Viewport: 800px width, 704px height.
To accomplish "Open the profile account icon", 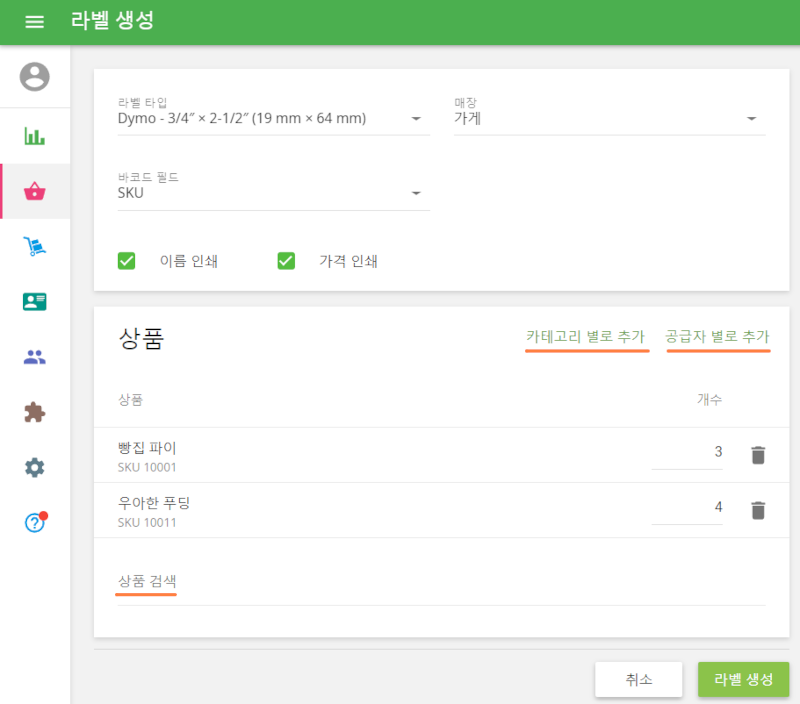I will [x=34, y=77].
